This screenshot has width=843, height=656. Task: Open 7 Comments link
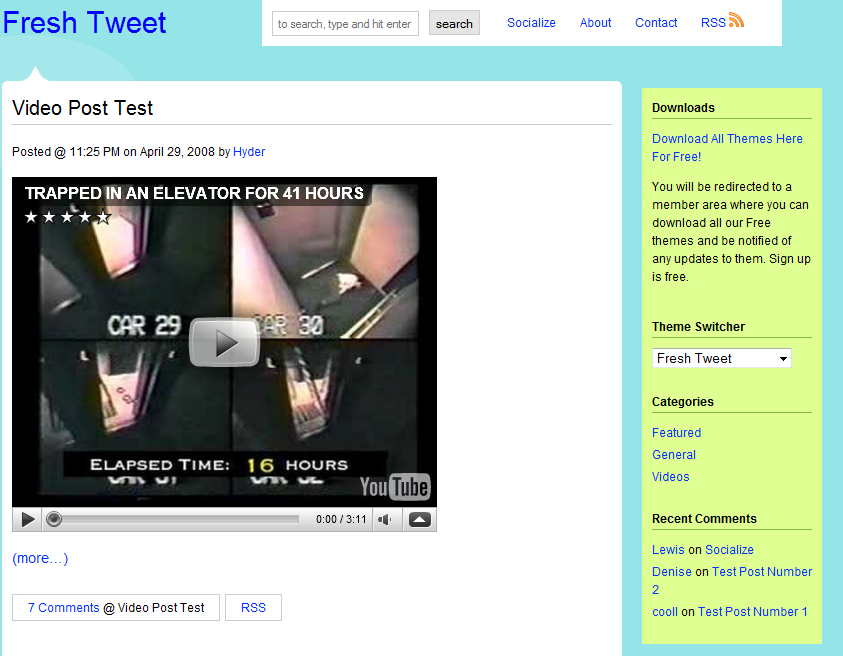63,608
